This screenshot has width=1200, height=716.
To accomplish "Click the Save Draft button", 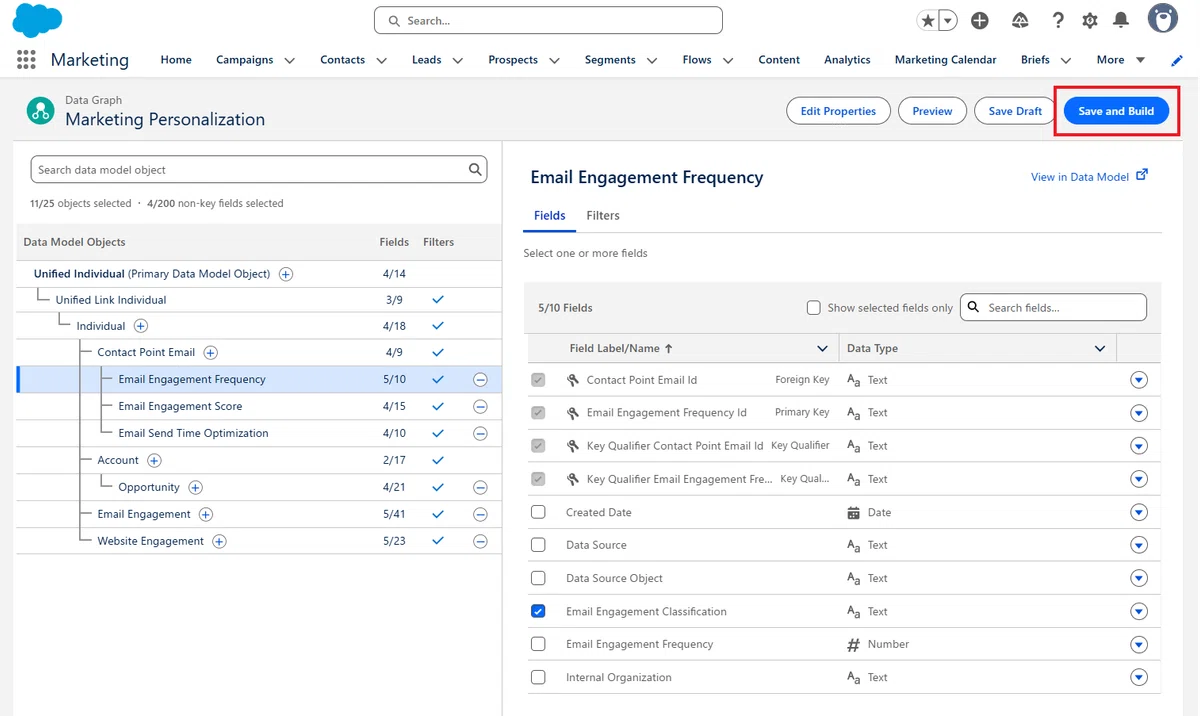I will click(x=1015, y=111).
